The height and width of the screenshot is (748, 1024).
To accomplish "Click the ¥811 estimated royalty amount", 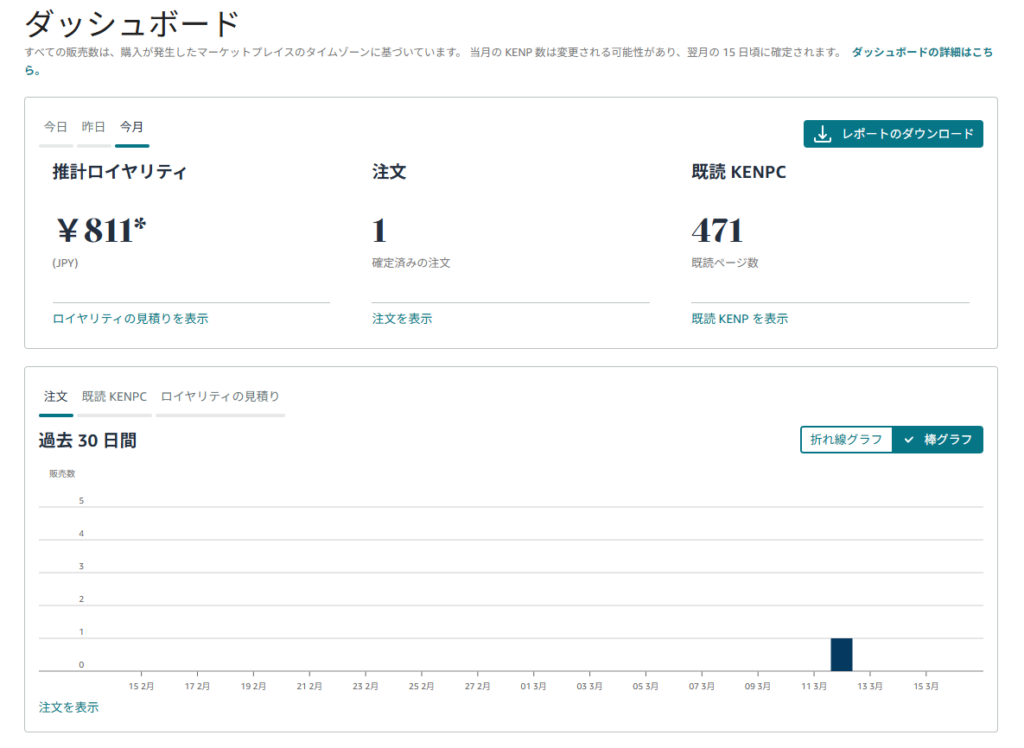I will point(100,231).
